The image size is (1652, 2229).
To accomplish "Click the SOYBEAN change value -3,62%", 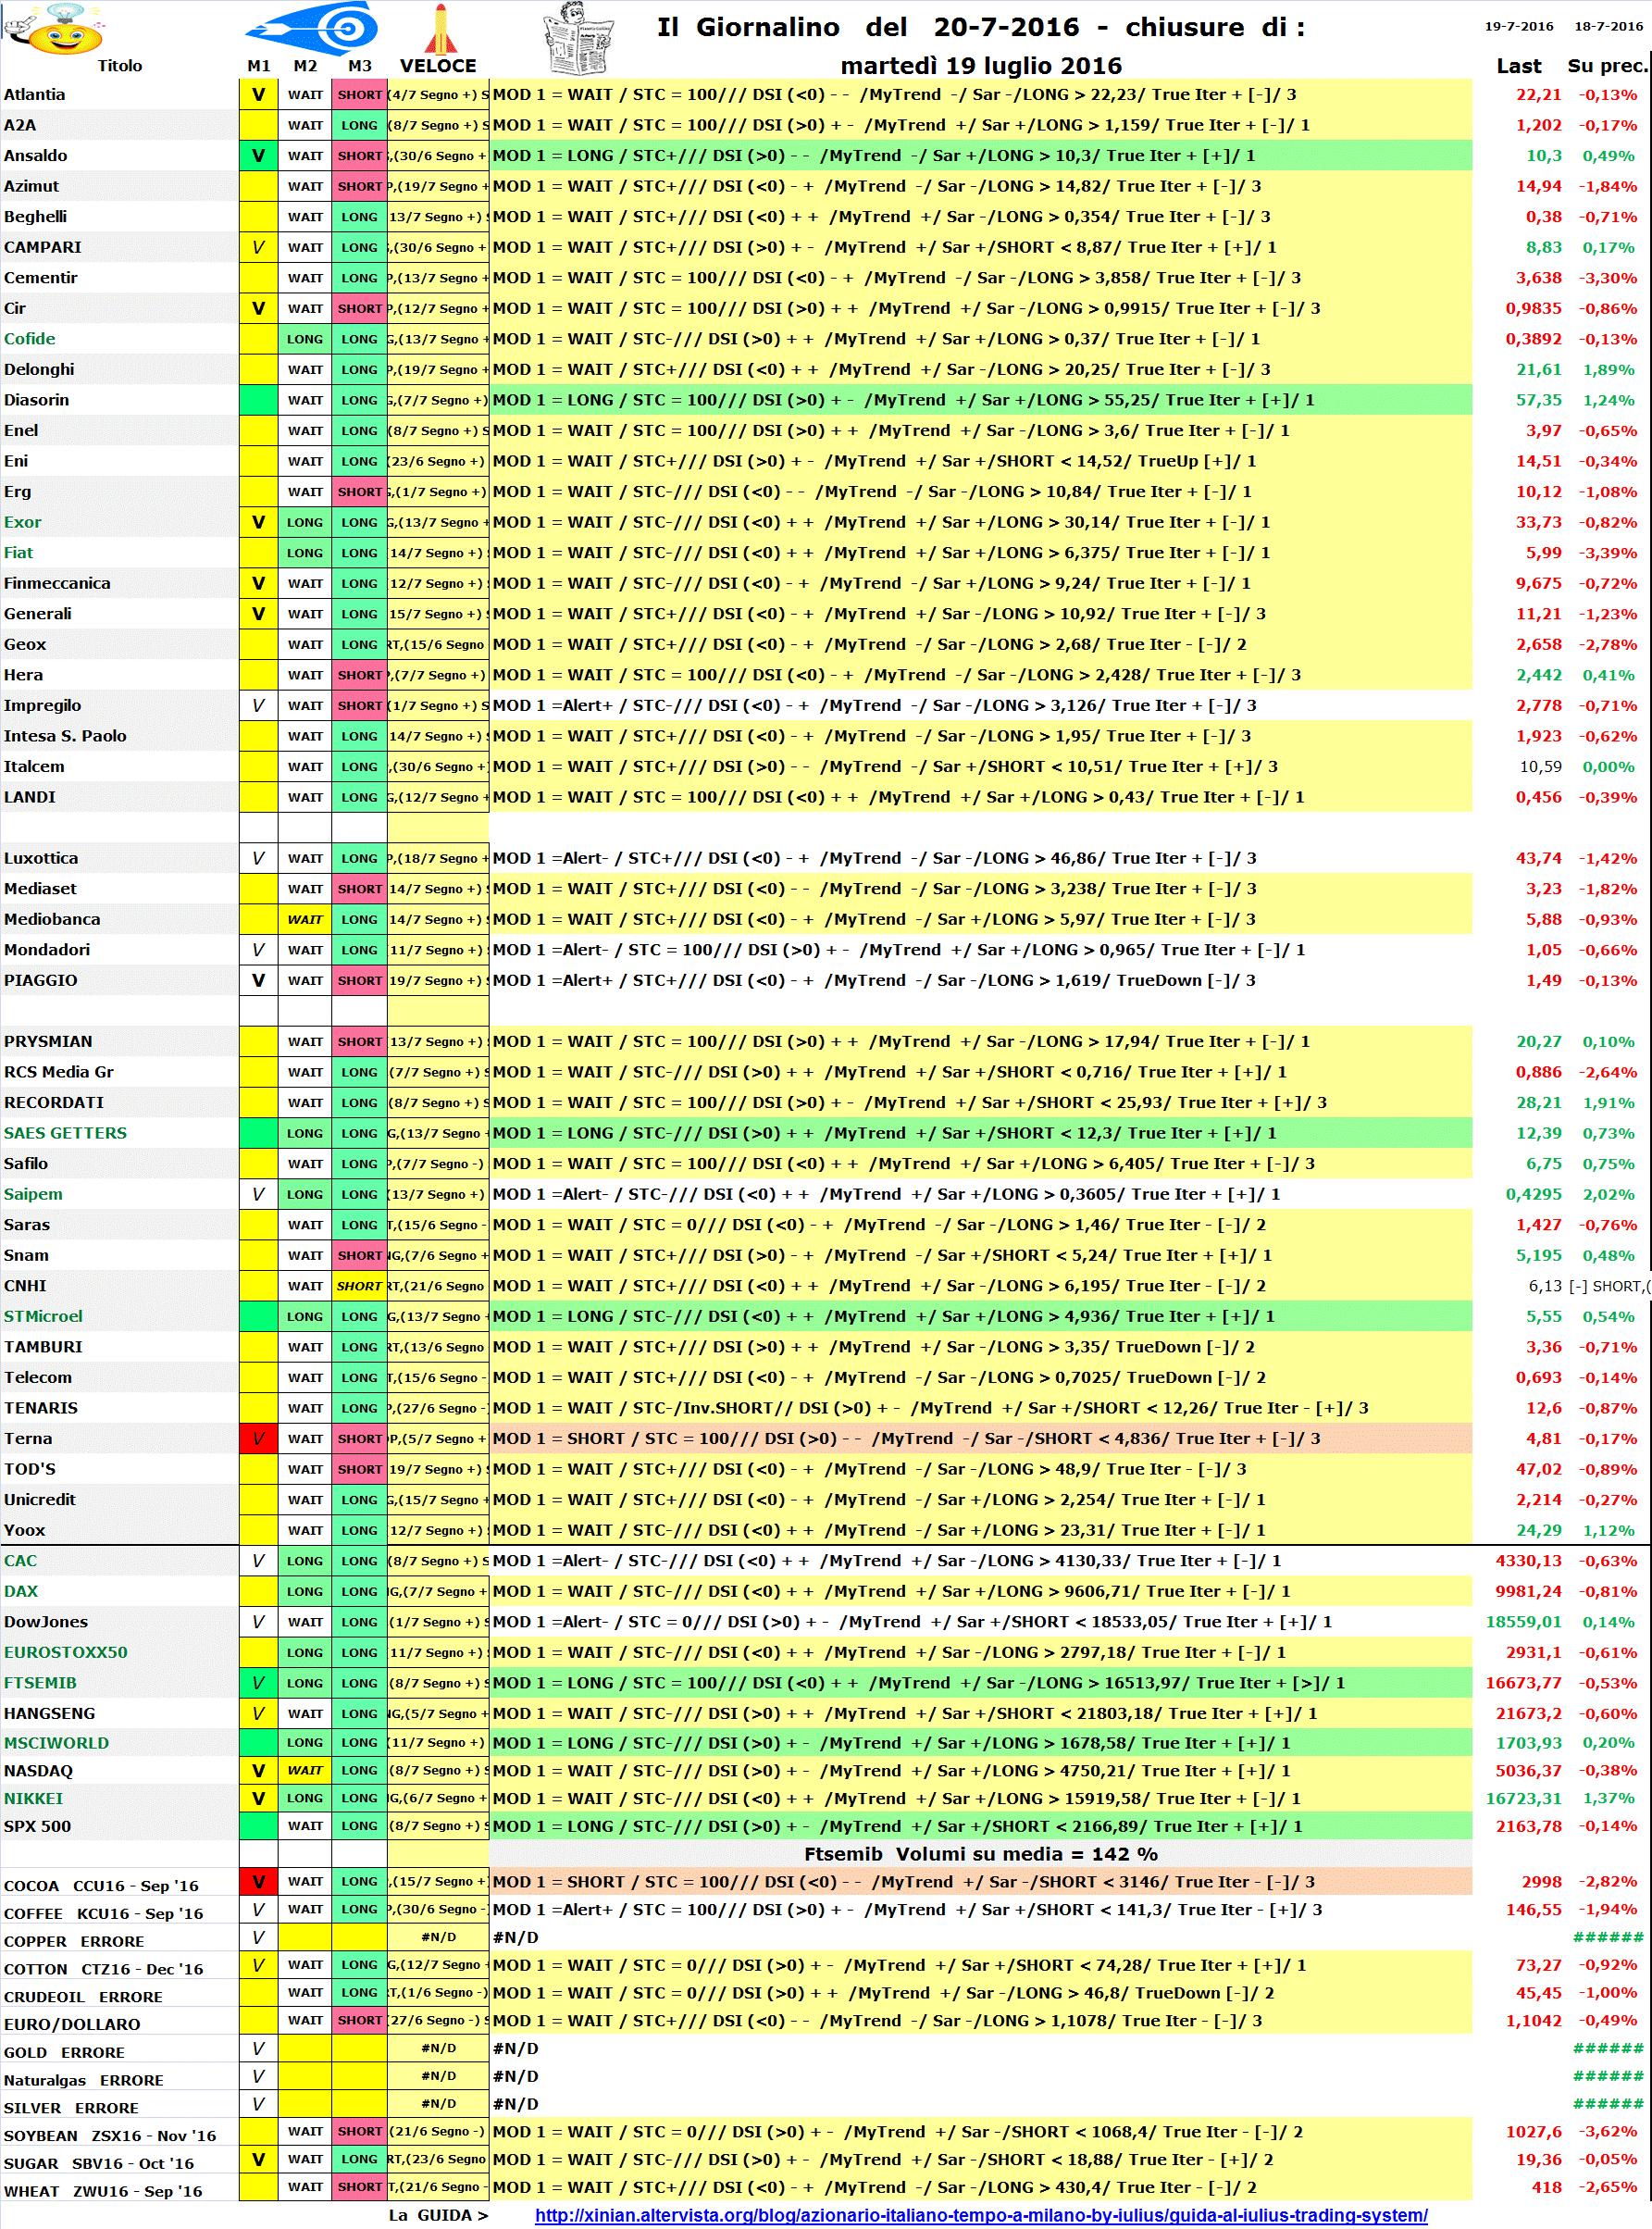I will click(x=1608, y=2132).
